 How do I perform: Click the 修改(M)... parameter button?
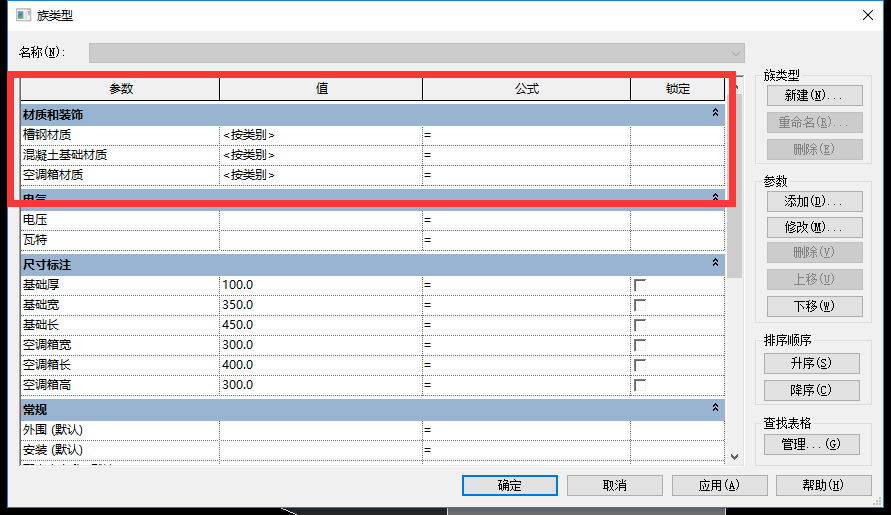pos(814,227)
